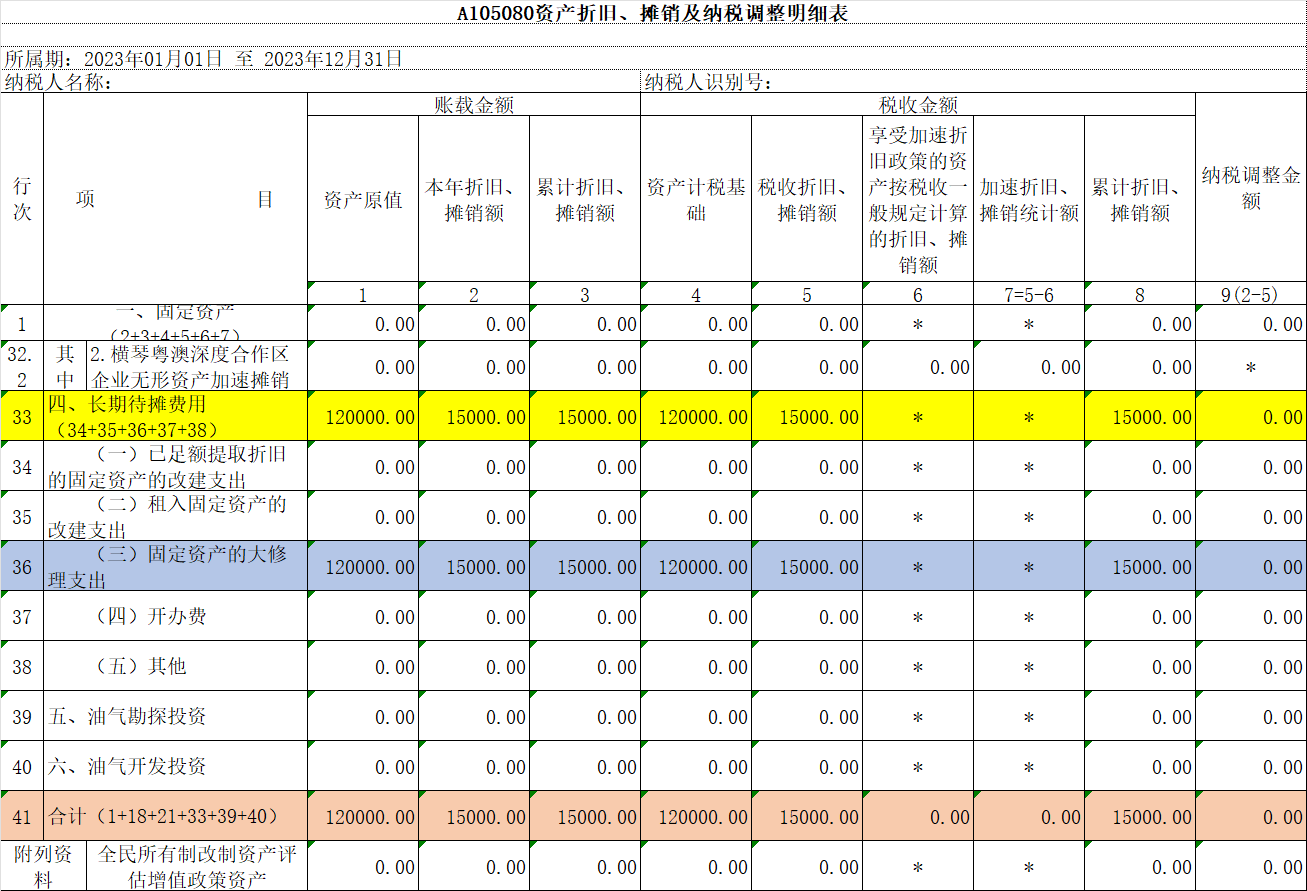Screen dimensions: 1307x891
Task: Click the 项目 header cell
Action: (175, 199)
